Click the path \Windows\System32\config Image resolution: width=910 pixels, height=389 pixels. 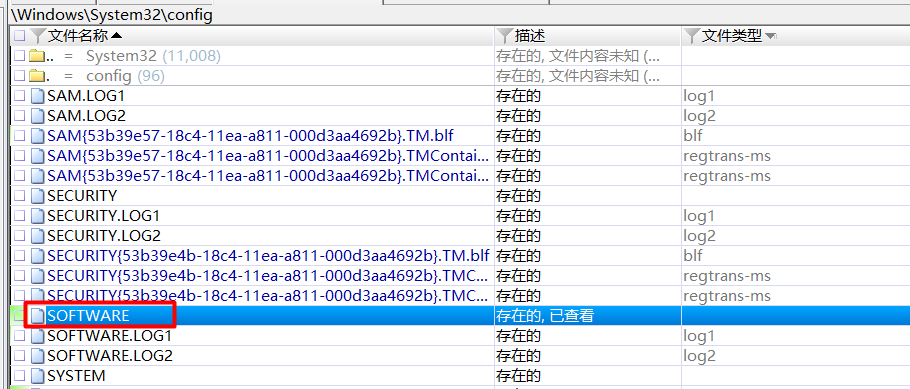(x=111, y=15)
